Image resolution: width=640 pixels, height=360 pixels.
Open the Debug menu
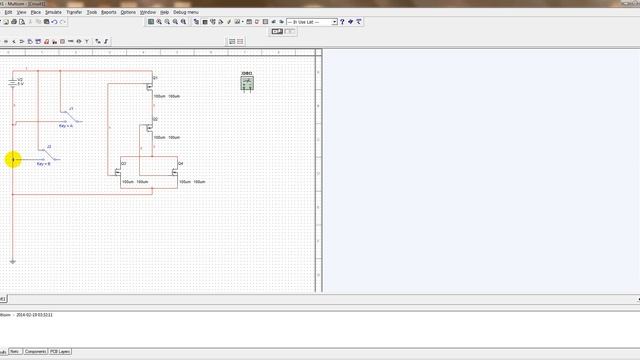(186, 12)
